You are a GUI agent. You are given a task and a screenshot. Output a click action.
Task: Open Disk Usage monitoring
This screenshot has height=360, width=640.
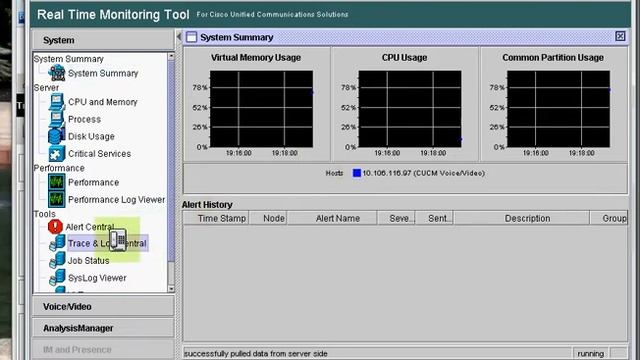[x=91, y=136]
